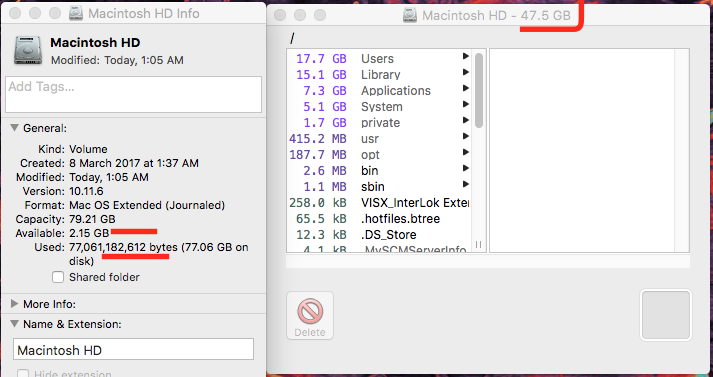Select the Library row
713x377 pixels.
[x=380, y=75]
